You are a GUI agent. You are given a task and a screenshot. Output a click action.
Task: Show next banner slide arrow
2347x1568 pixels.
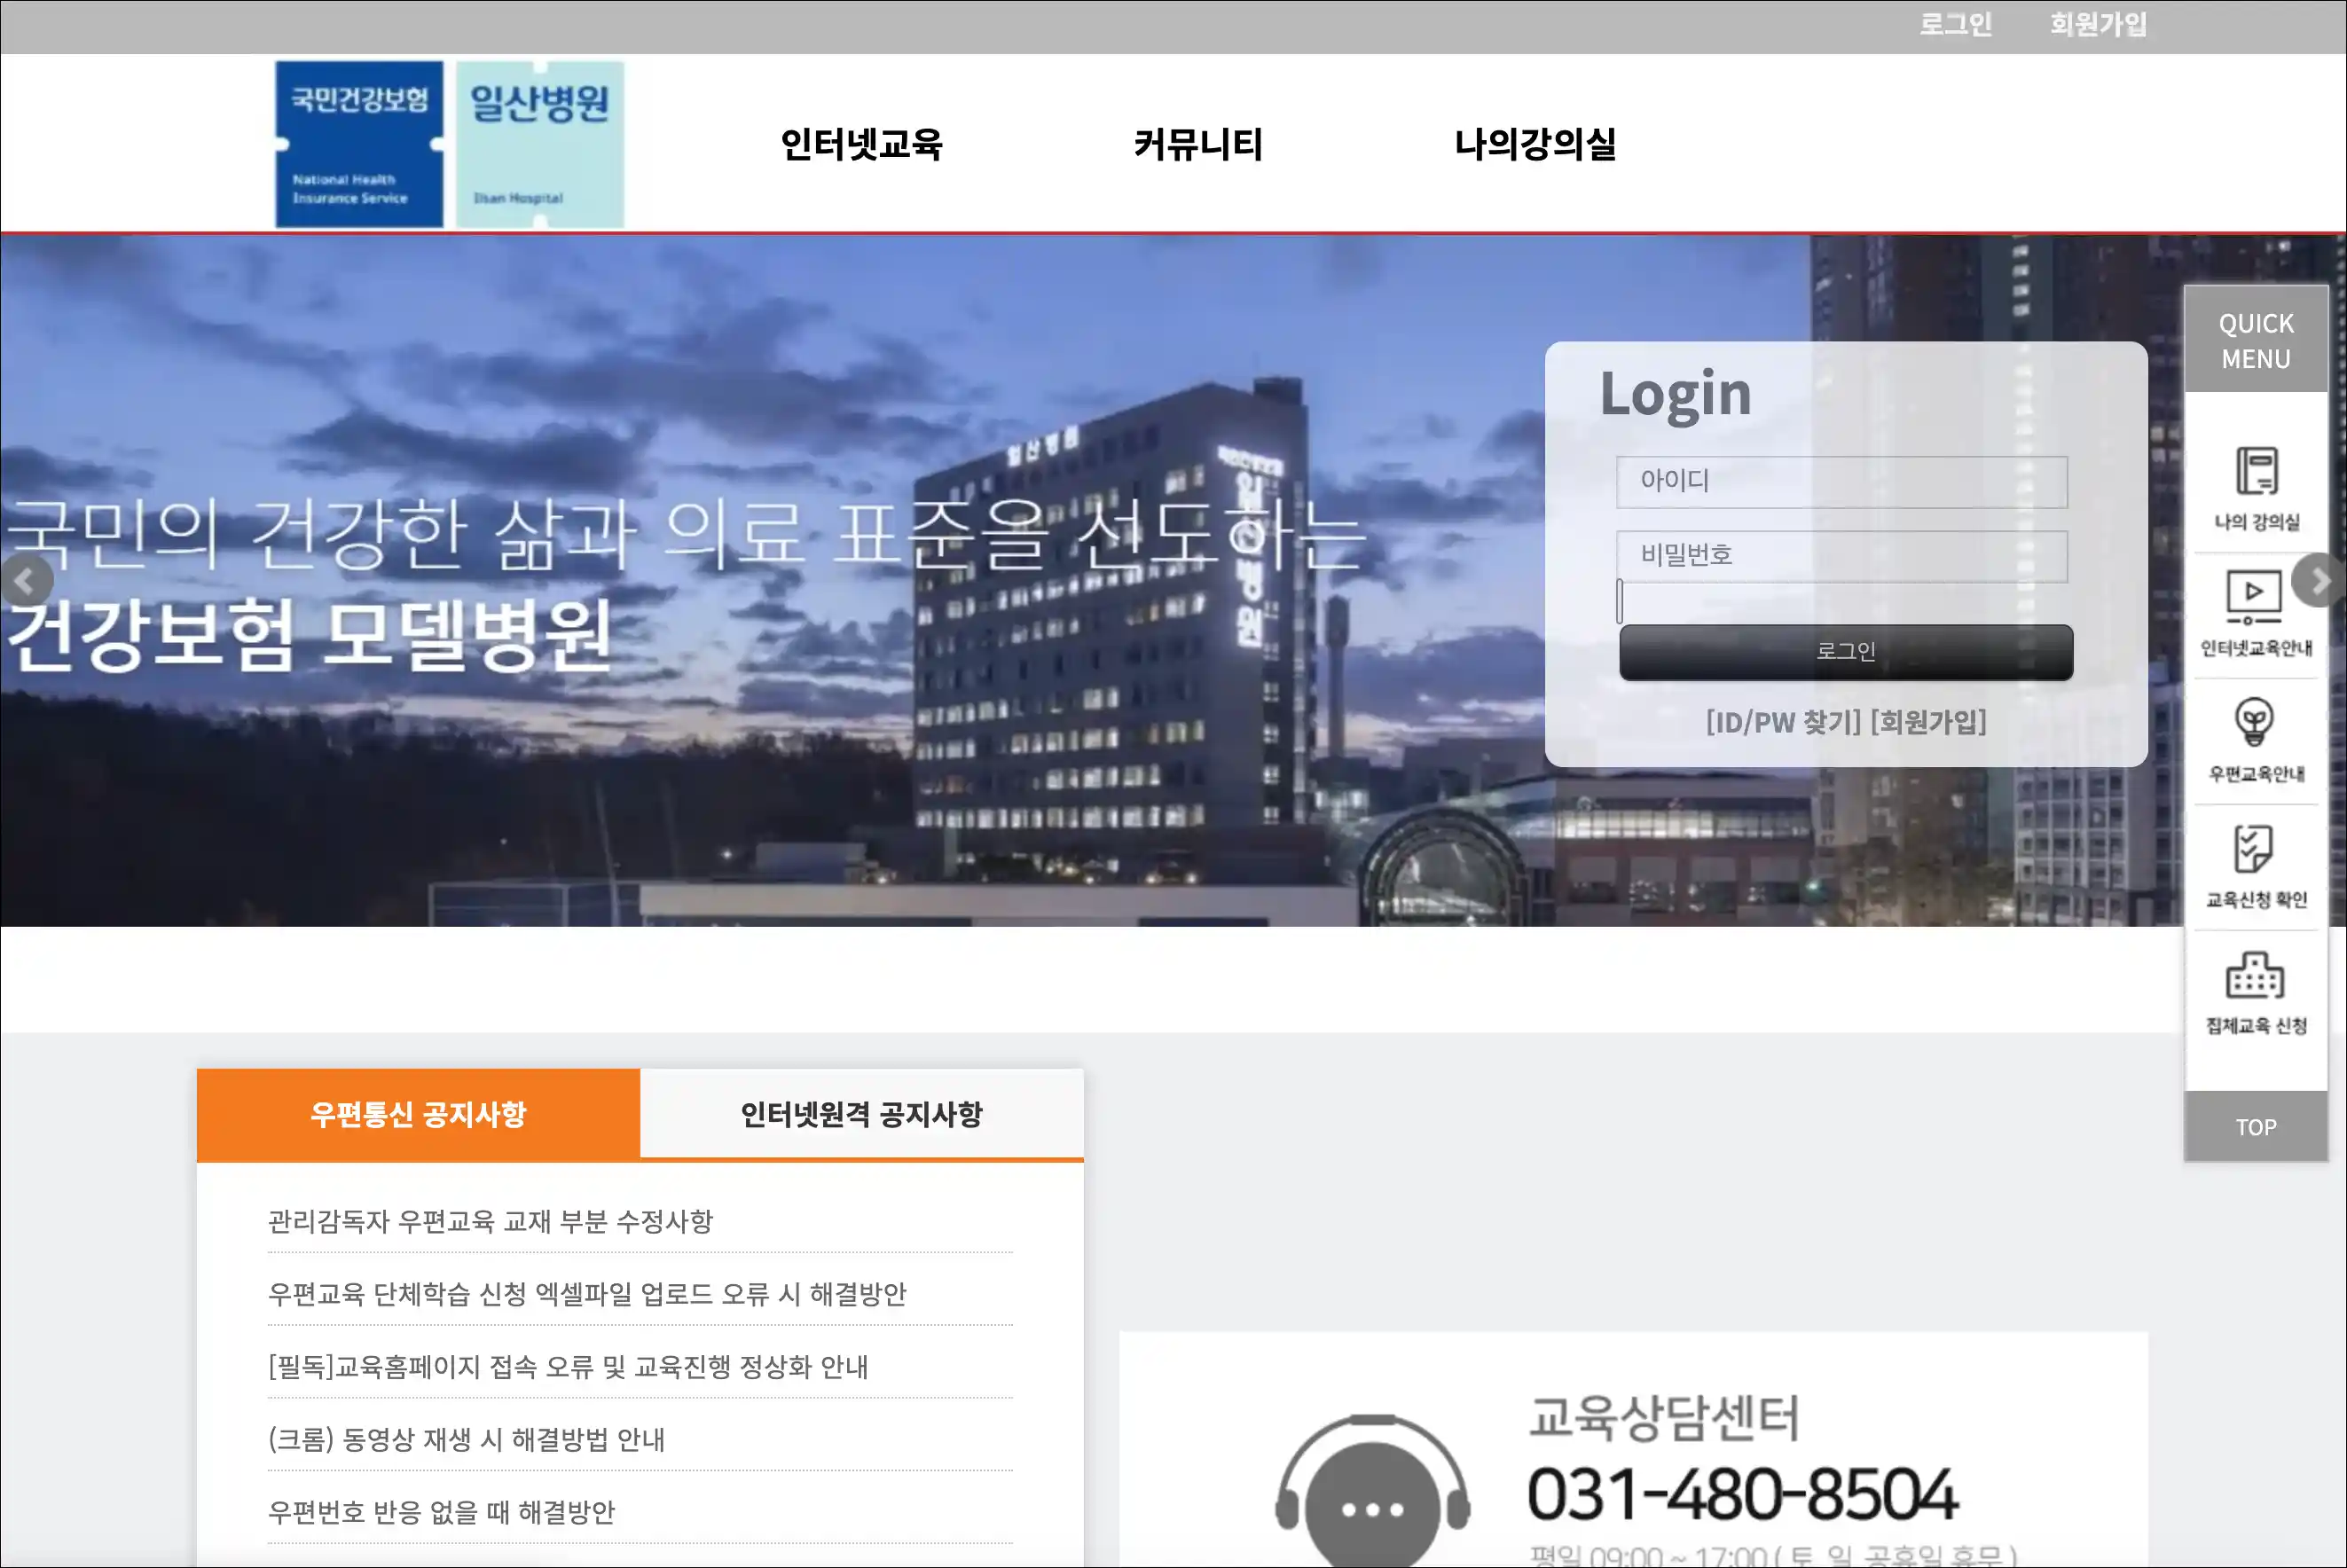[2320, 580]
